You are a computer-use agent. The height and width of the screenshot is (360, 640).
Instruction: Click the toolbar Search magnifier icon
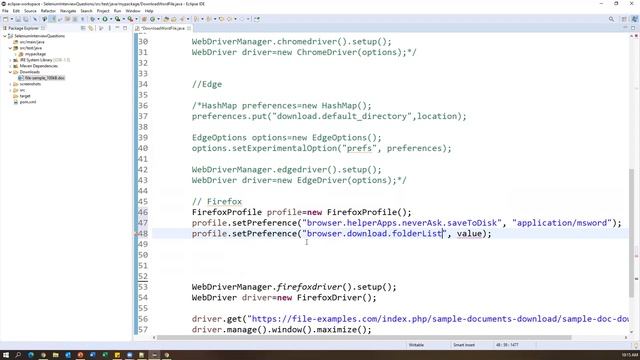point(611,19)
